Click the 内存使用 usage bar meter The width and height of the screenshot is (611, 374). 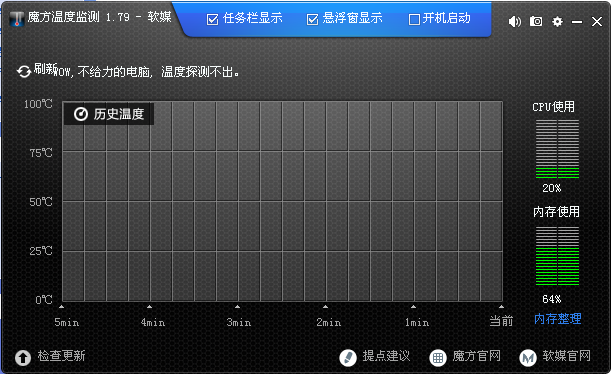[557, 256]
